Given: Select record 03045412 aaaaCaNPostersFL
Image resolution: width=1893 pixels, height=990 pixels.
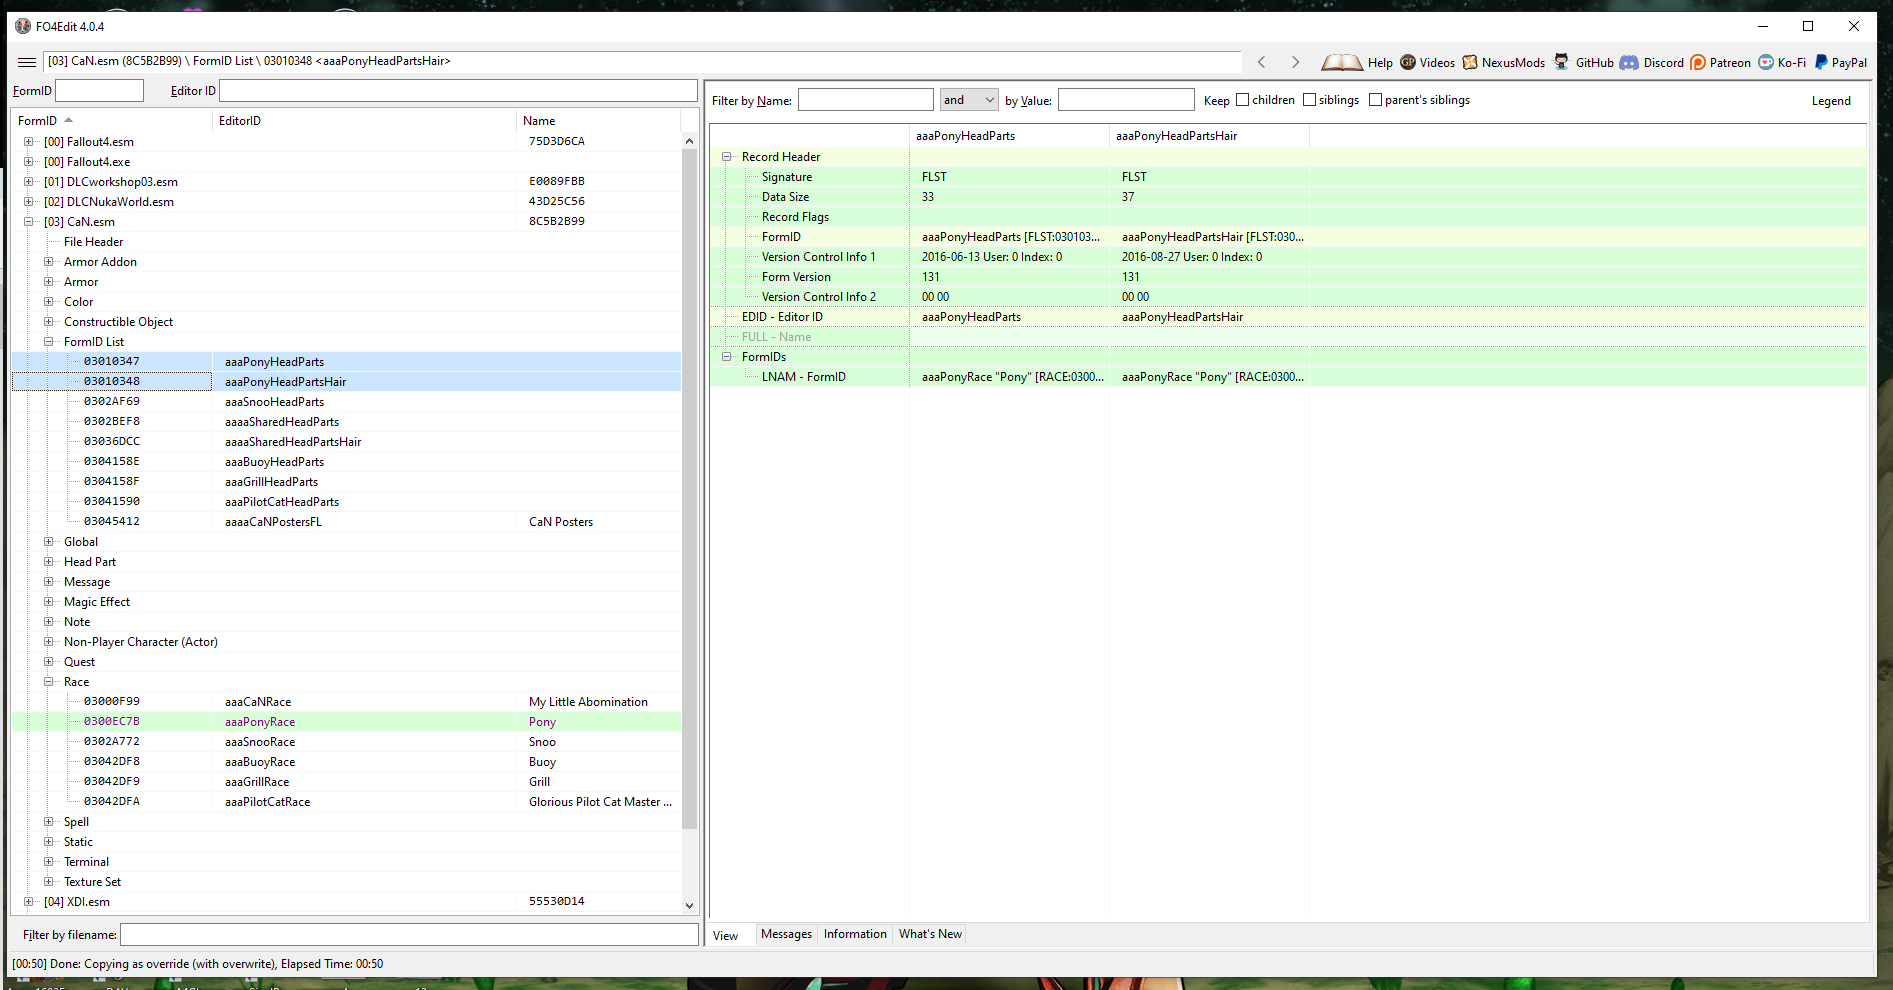Looking at the screenshot, I should pos(346,522).
